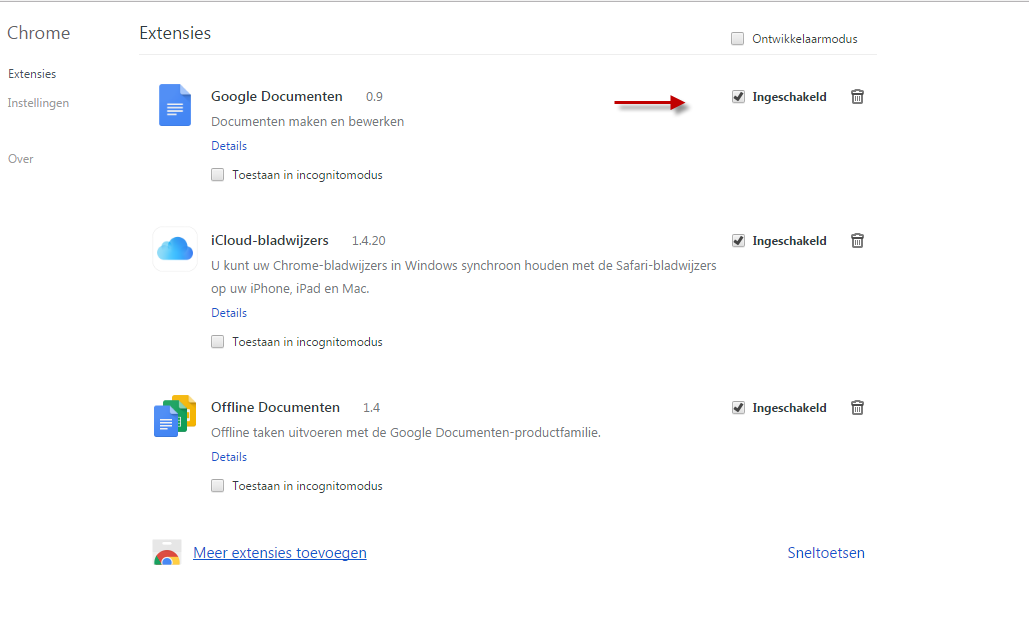Viewport: 1029px width, 618px height.
Task: Disable iCloud-bladwijzers via Ingeschakeld checkbox
Action: [x=738, y=241]
